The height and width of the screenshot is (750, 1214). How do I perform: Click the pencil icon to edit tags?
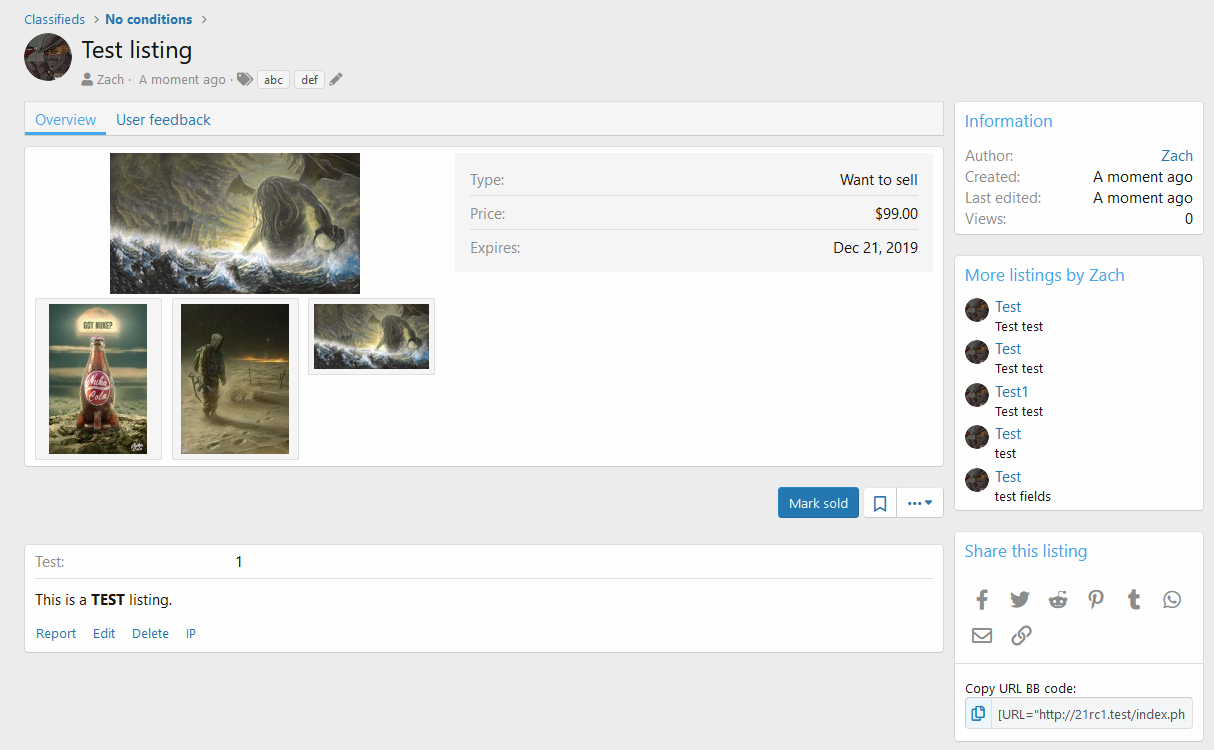tap(336, 80)
